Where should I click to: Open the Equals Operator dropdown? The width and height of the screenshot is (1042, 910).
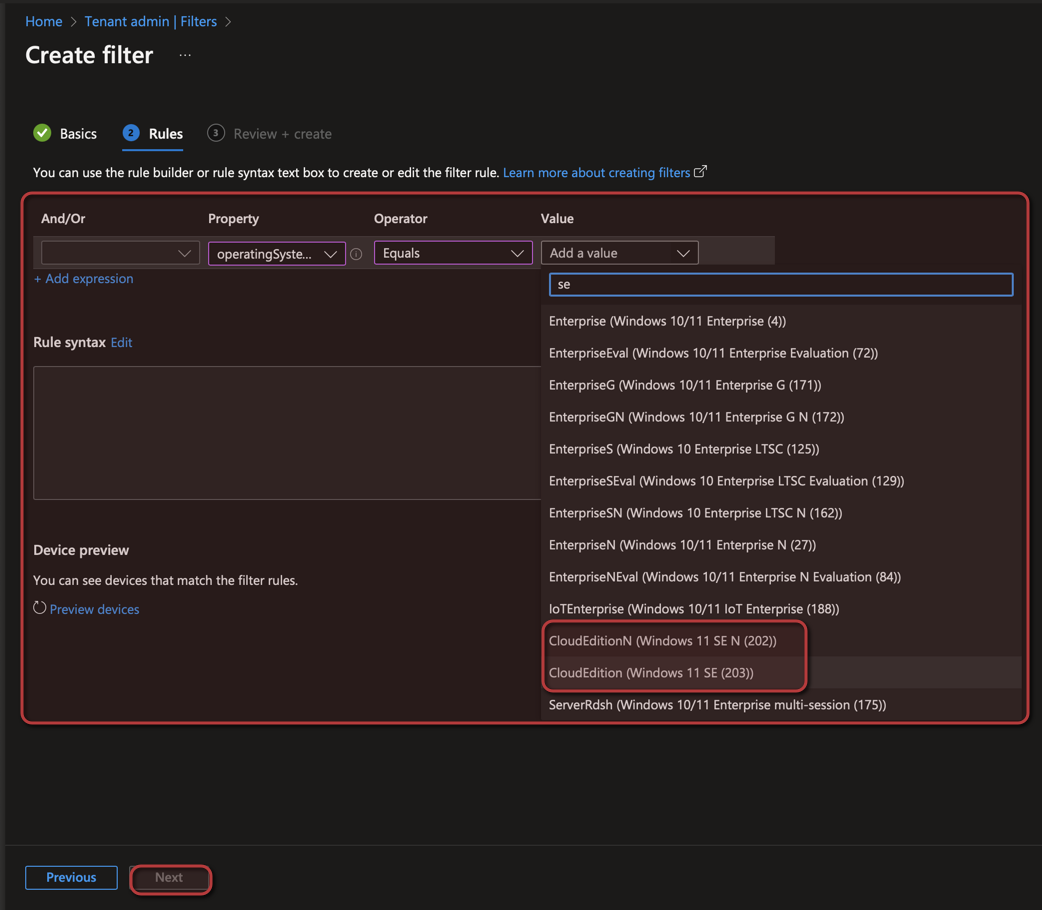click(x=452, y=254)
